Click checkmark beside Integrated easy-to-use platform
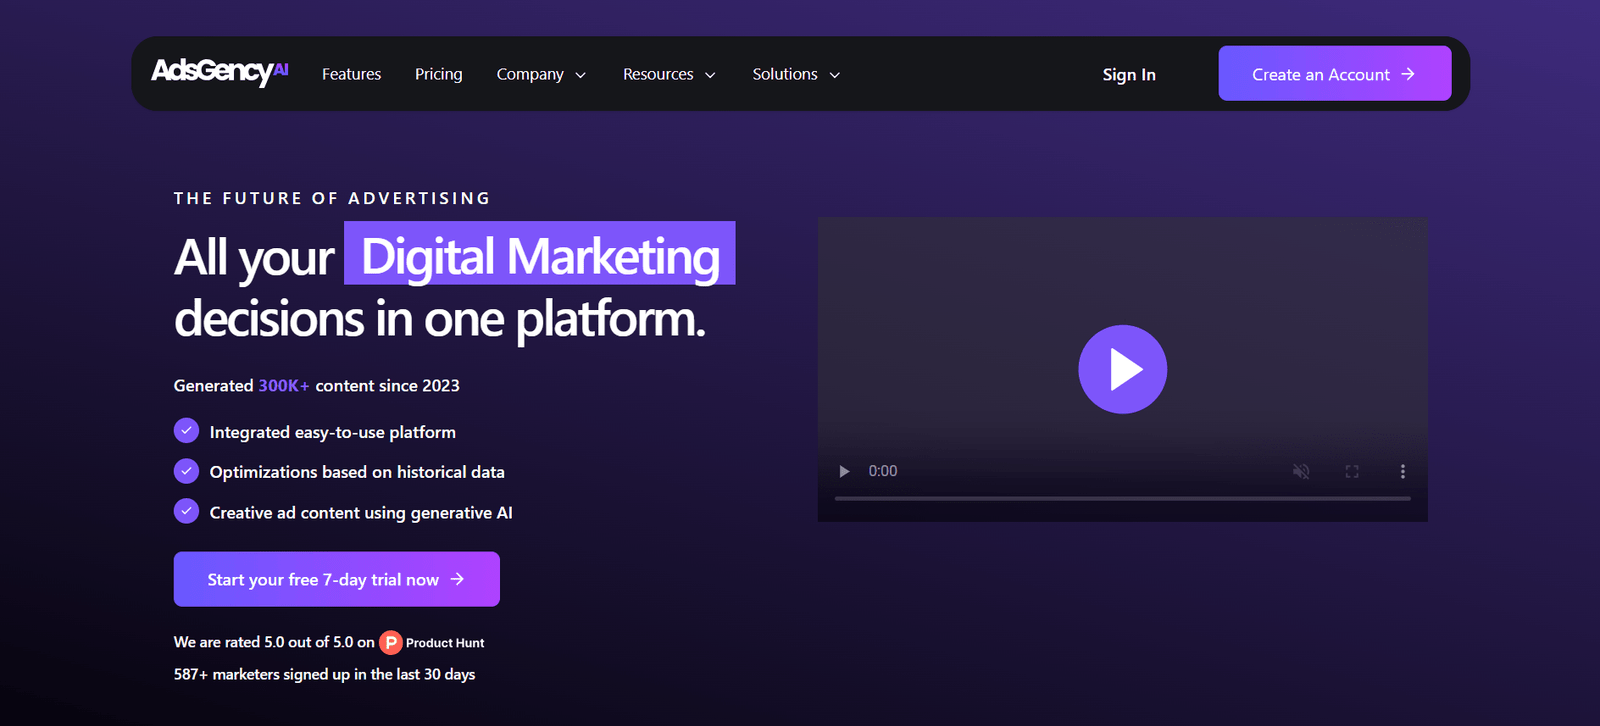Screen dimensions: 1600x726 187,431
